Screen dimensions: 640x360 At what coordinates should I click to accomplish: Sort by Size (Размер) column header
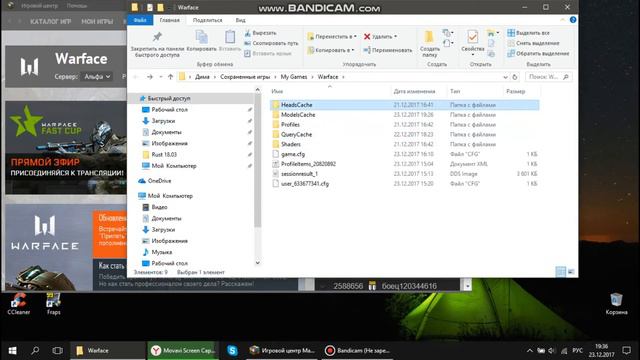[x=516, y=91]
